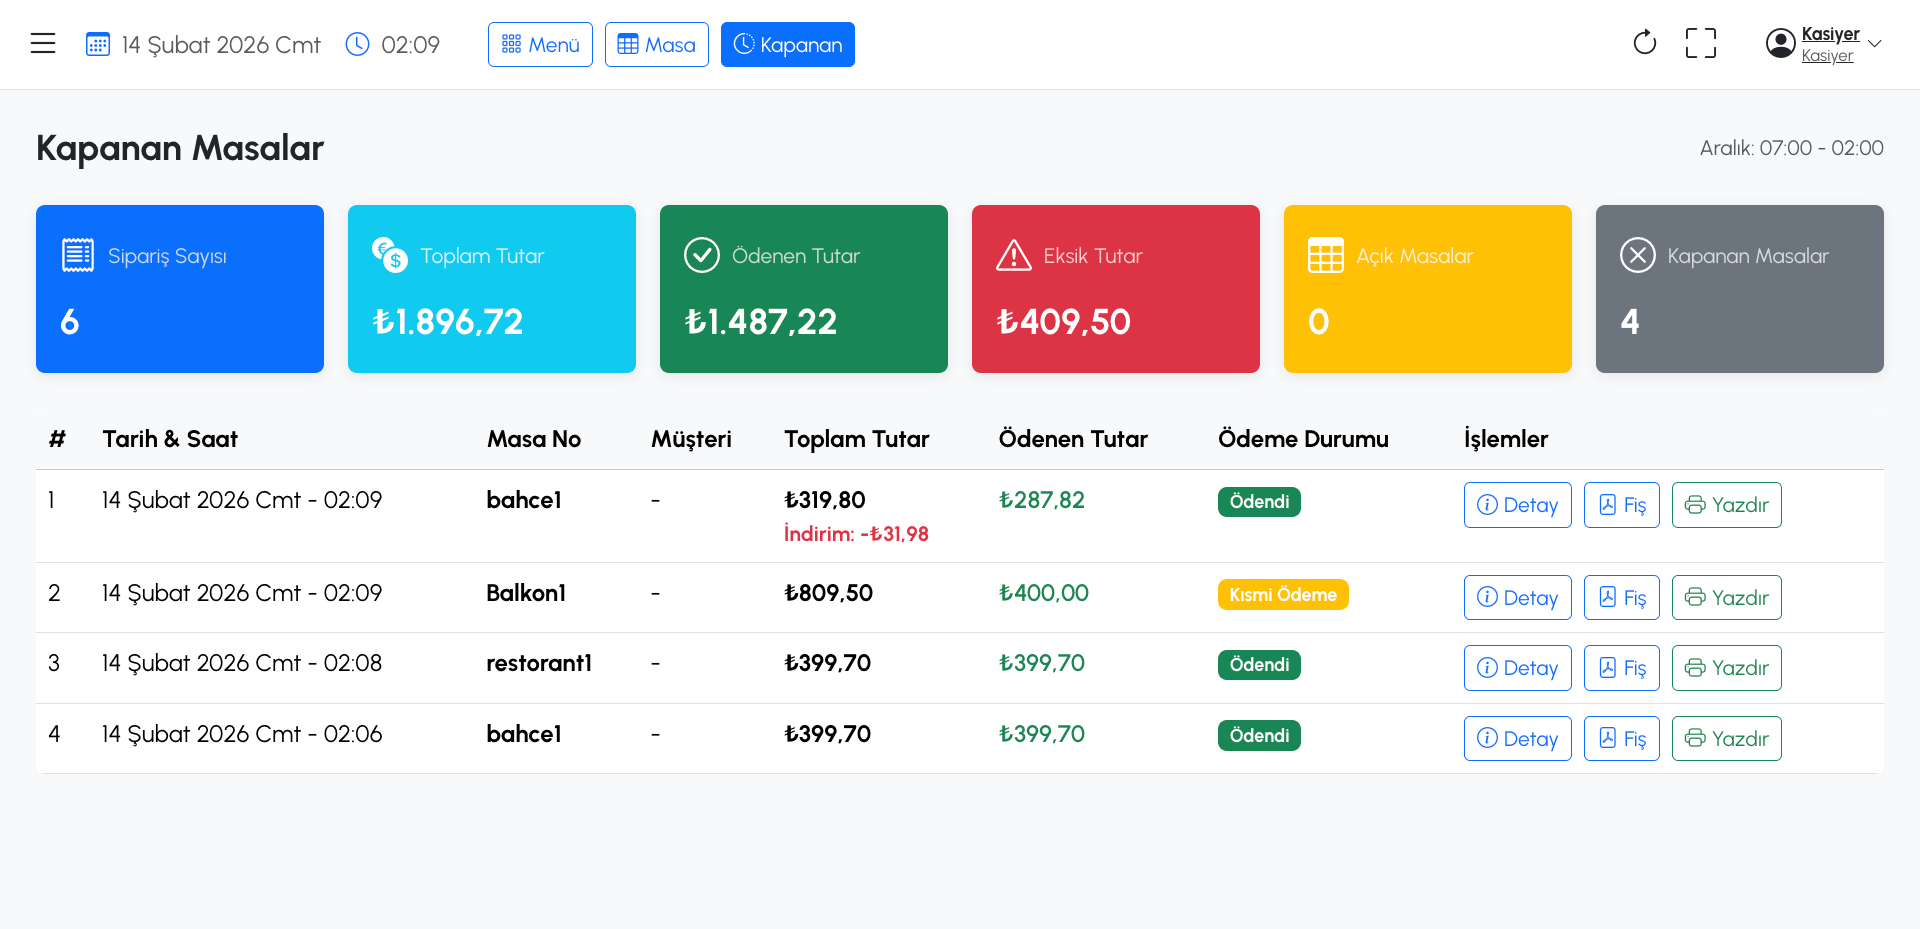
Task: Switch to the Menü tab
Action: tap(540, 45)
